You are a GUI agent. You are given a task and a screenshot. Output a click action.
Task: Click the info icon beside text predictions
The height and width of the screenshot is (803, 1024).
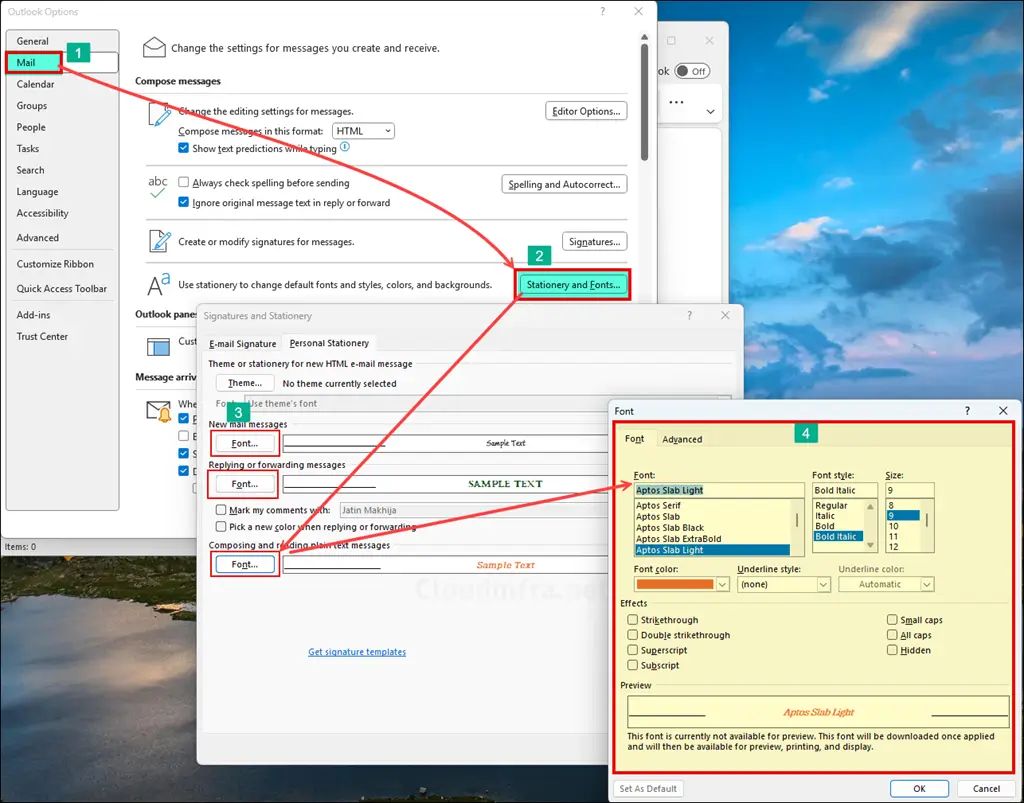(345, 147)
